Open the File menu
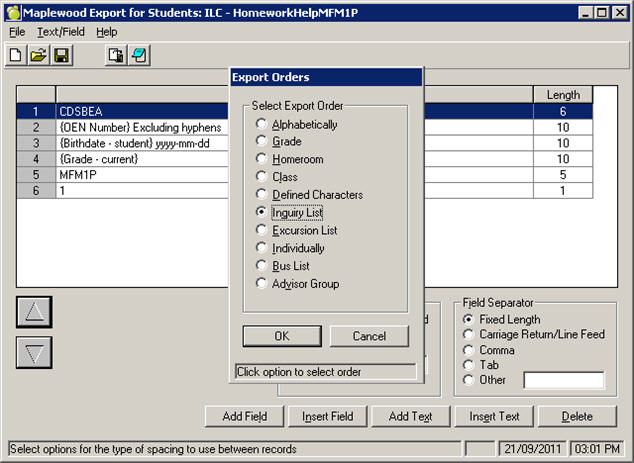The image size is (634, 463). click(17, 32)
